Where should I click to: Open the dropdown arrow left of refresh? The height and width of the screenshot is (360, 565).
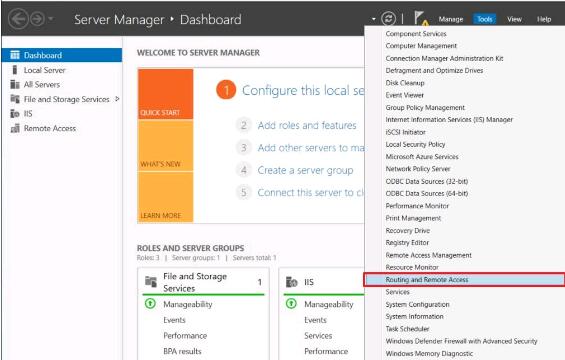[374, 19]
